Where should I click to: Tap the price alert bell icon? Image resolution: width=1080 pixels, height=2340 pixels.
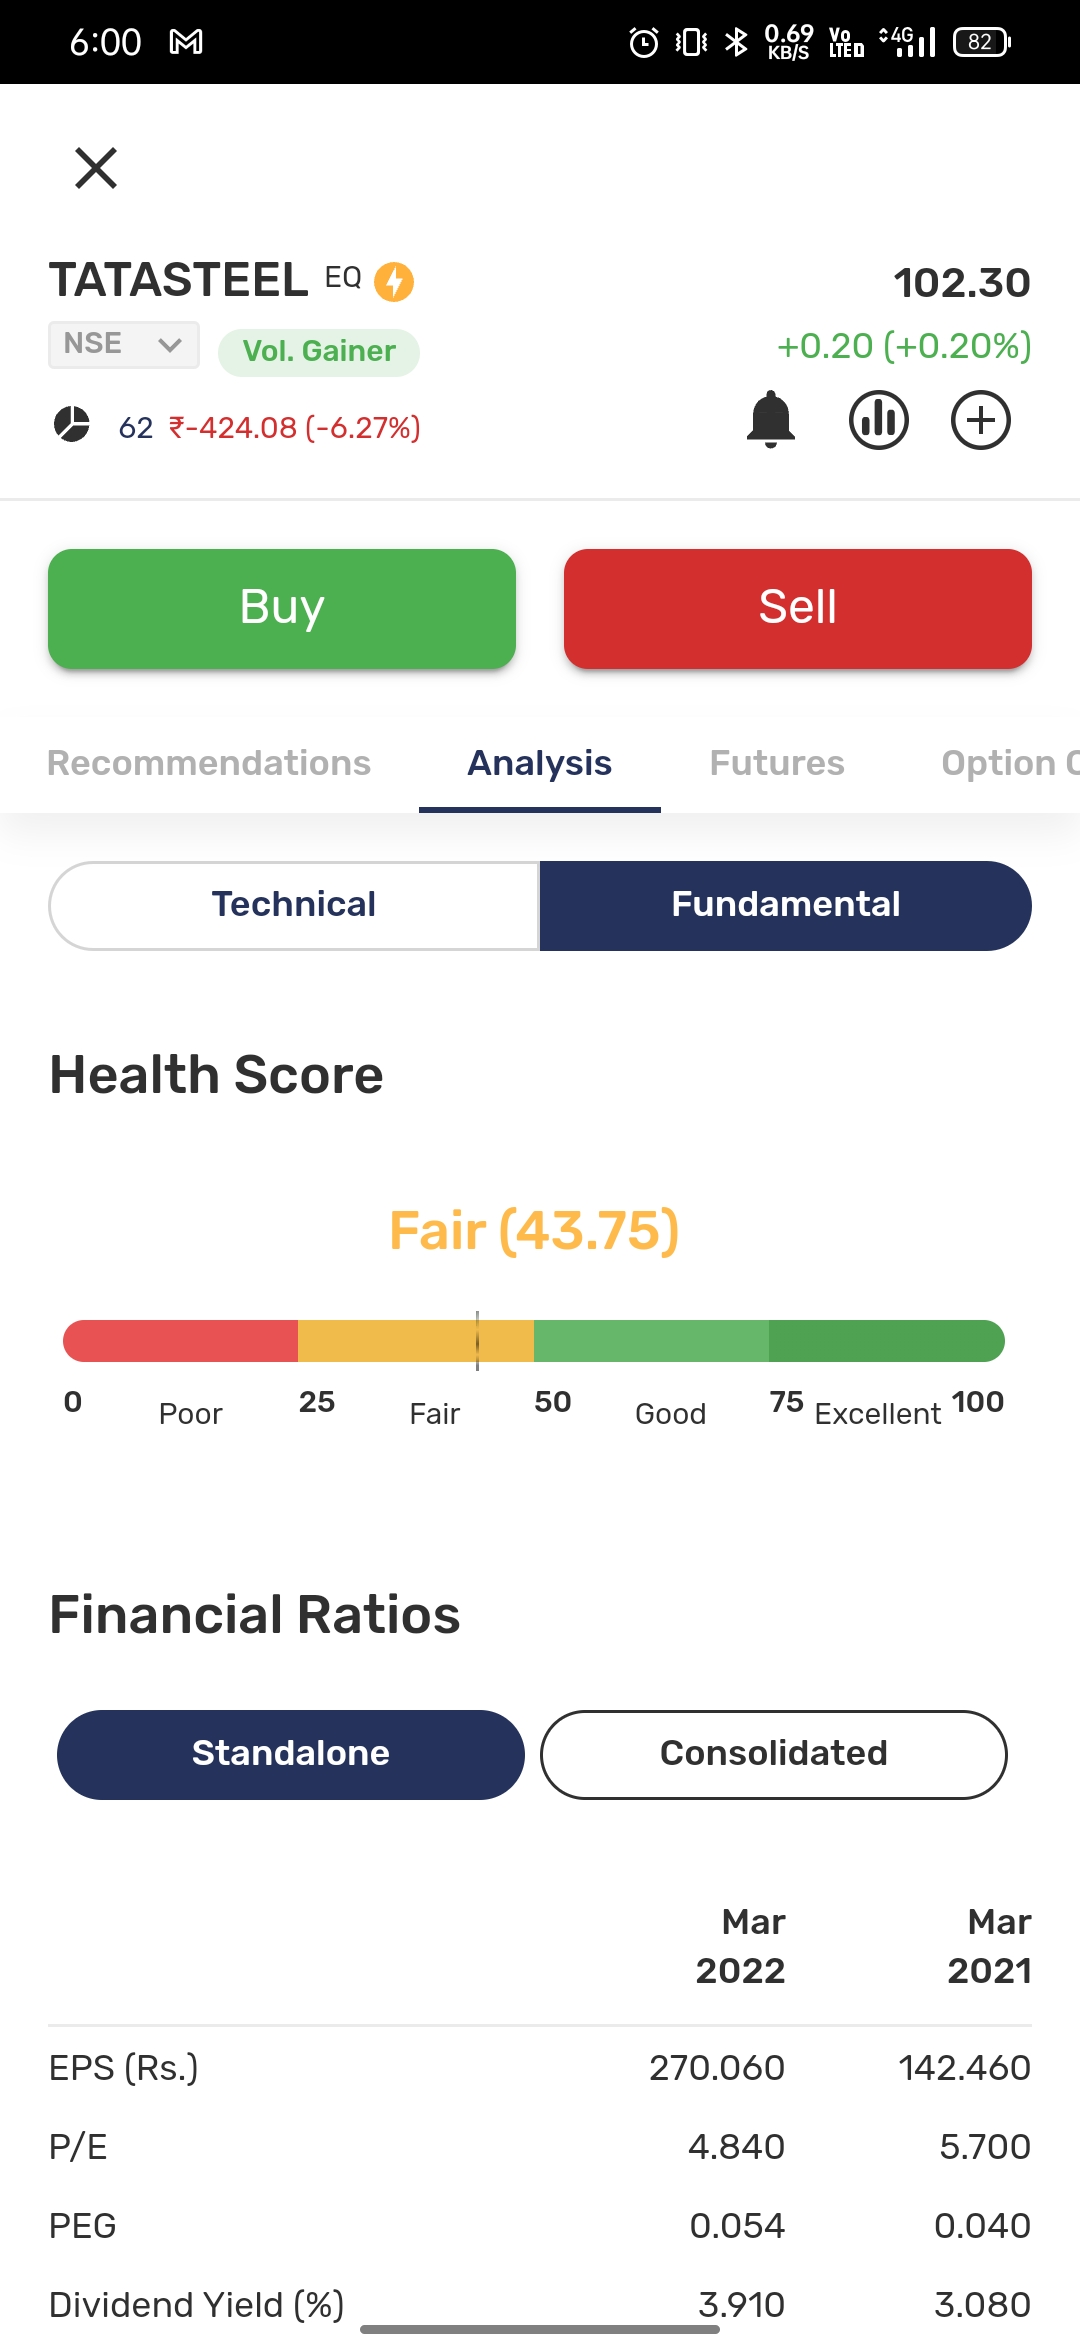tap(771, 419)
